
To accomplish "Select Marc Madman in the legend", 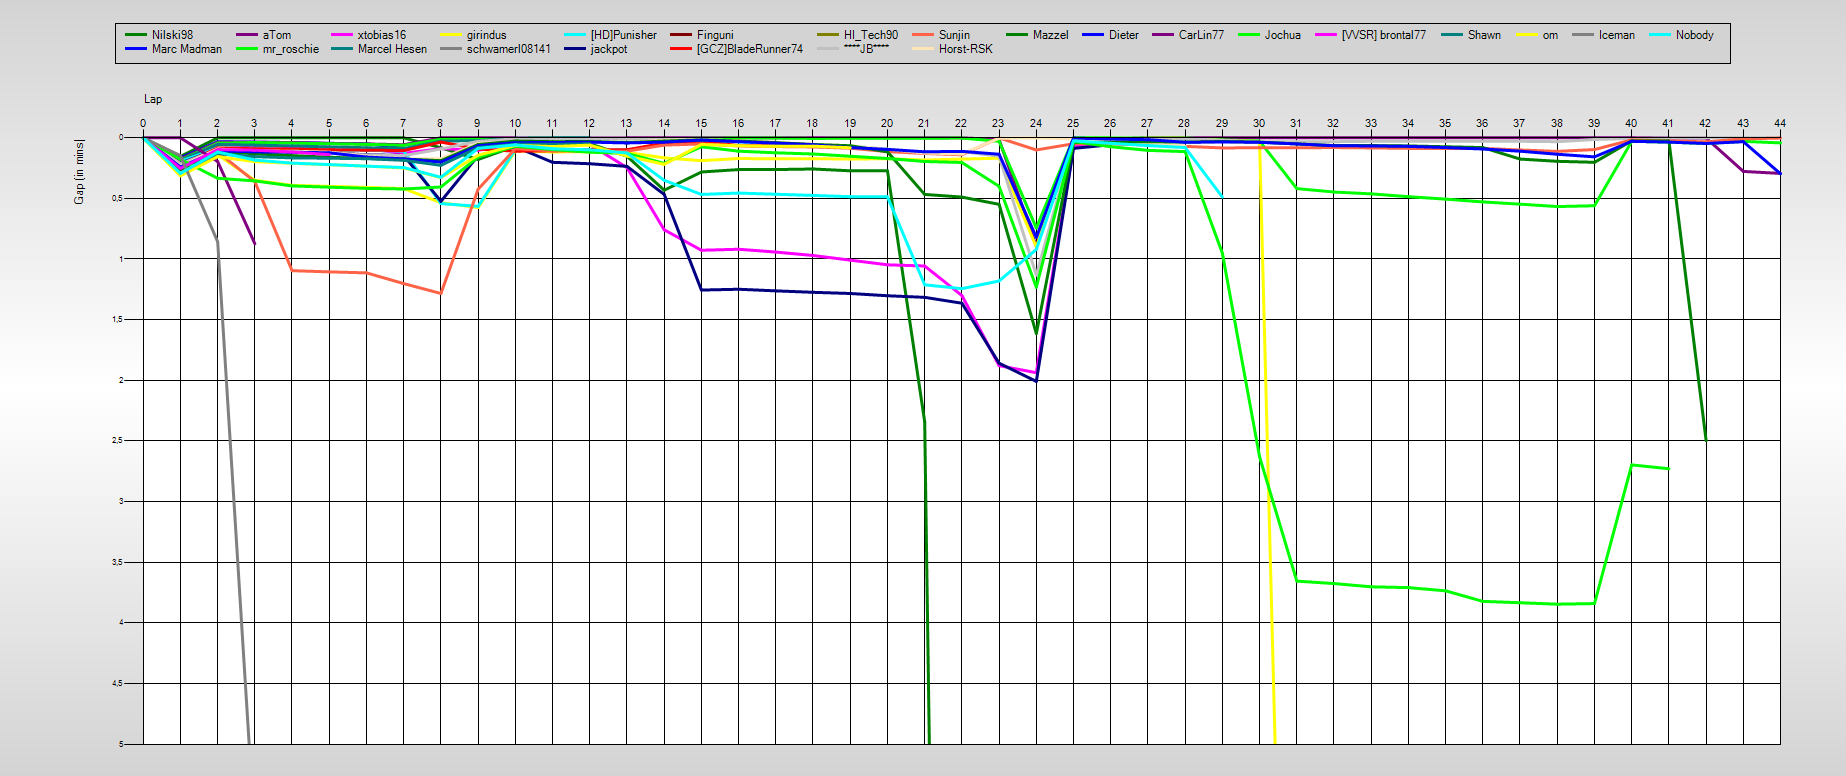I will [x=186, y=49].
